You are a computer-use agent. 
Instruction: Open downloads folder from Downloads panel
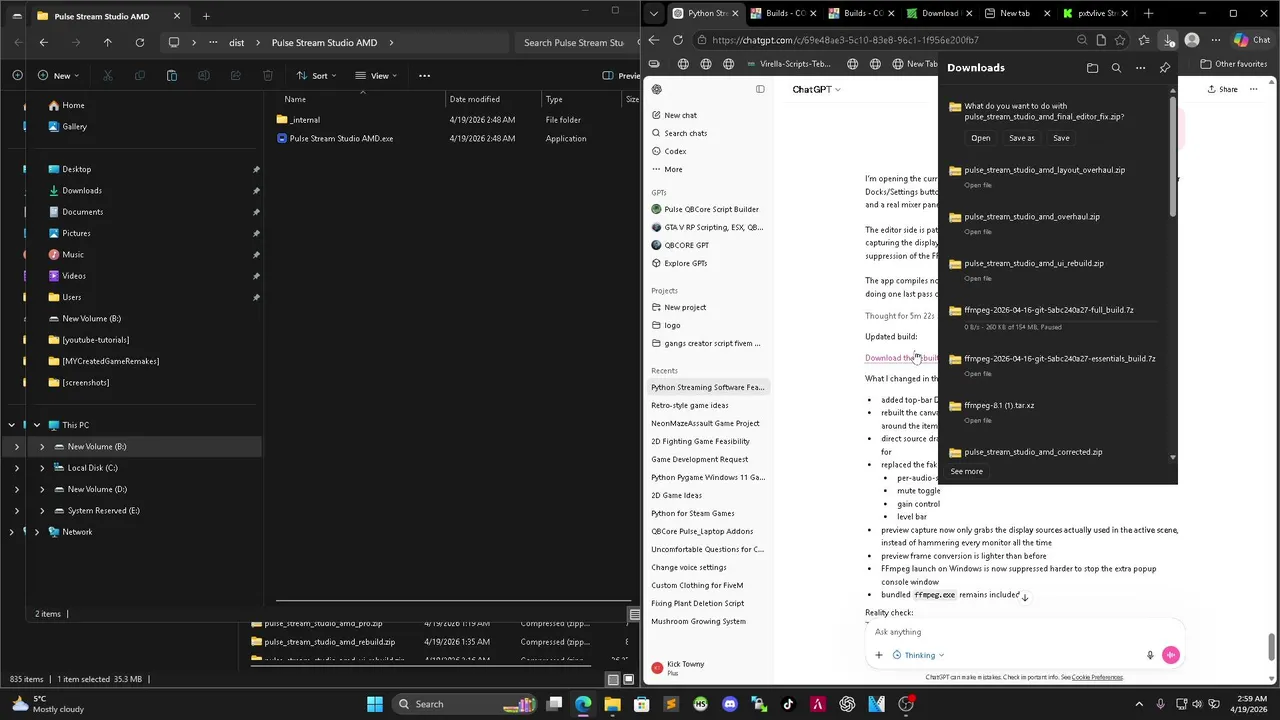tap(1092, 68)
